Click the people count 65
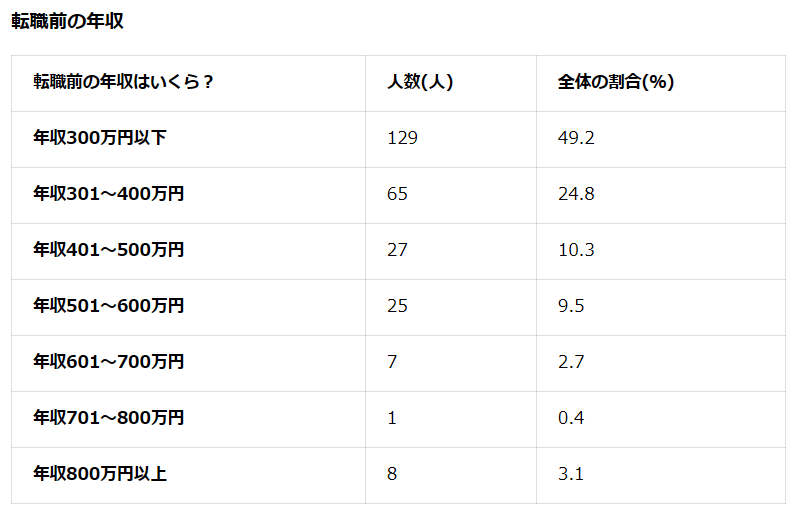 coord(397,194)
